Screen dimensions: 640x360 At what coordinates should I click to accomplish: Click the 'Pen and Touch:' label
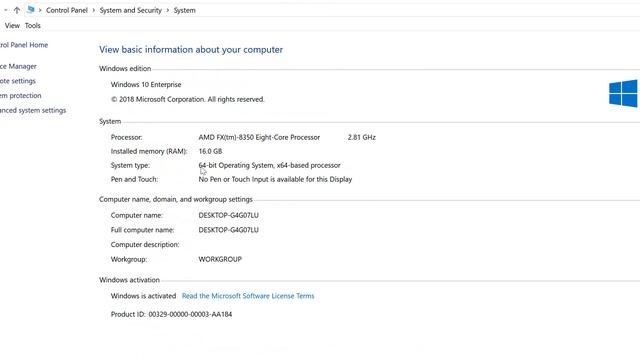[x=134, y=179]
